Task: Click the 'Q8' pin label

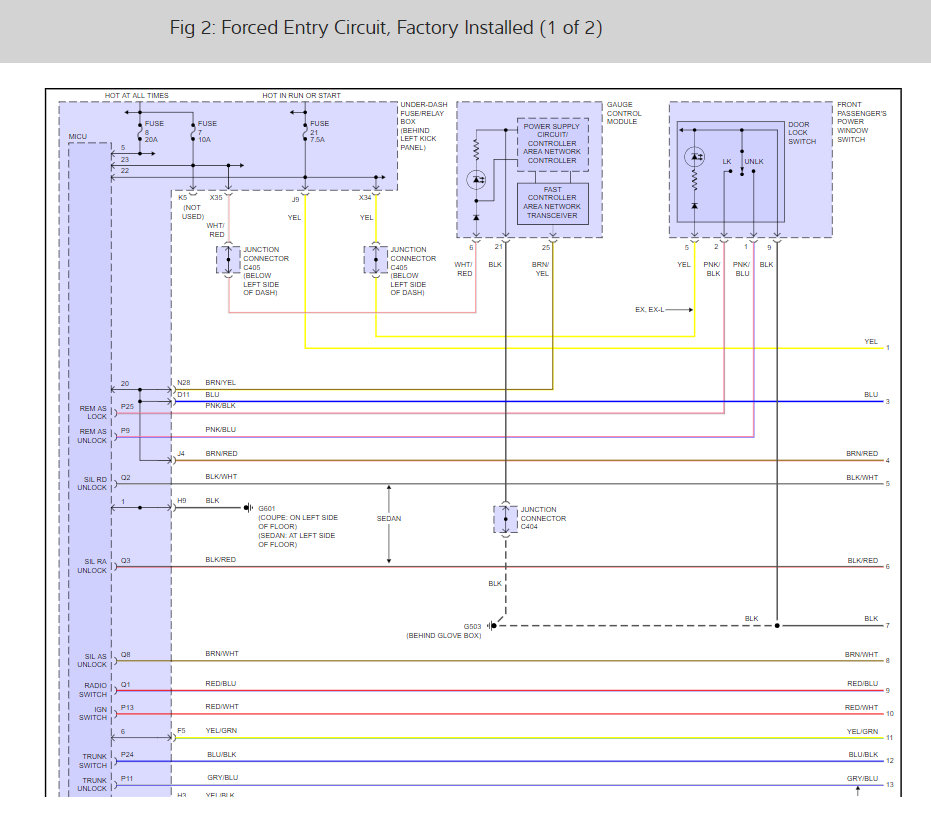Action: point(125,654)
